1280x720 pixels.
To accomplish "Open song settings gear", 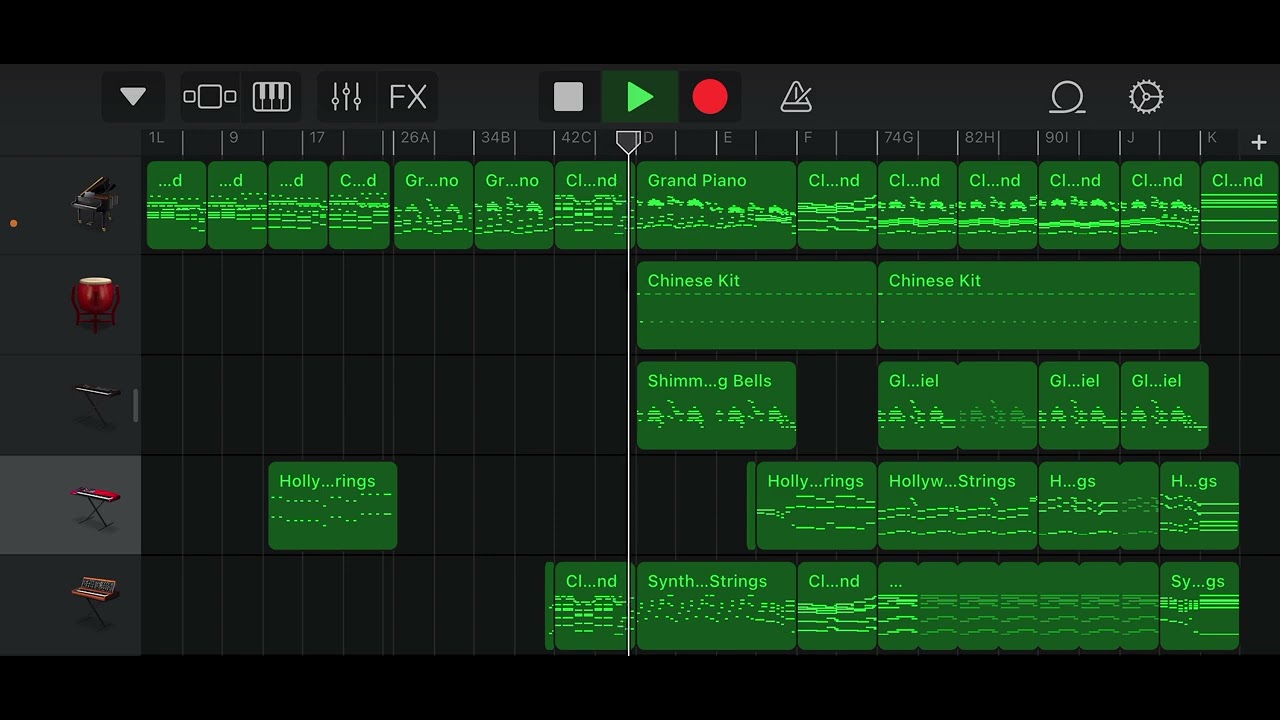I will pos(1146,97).
